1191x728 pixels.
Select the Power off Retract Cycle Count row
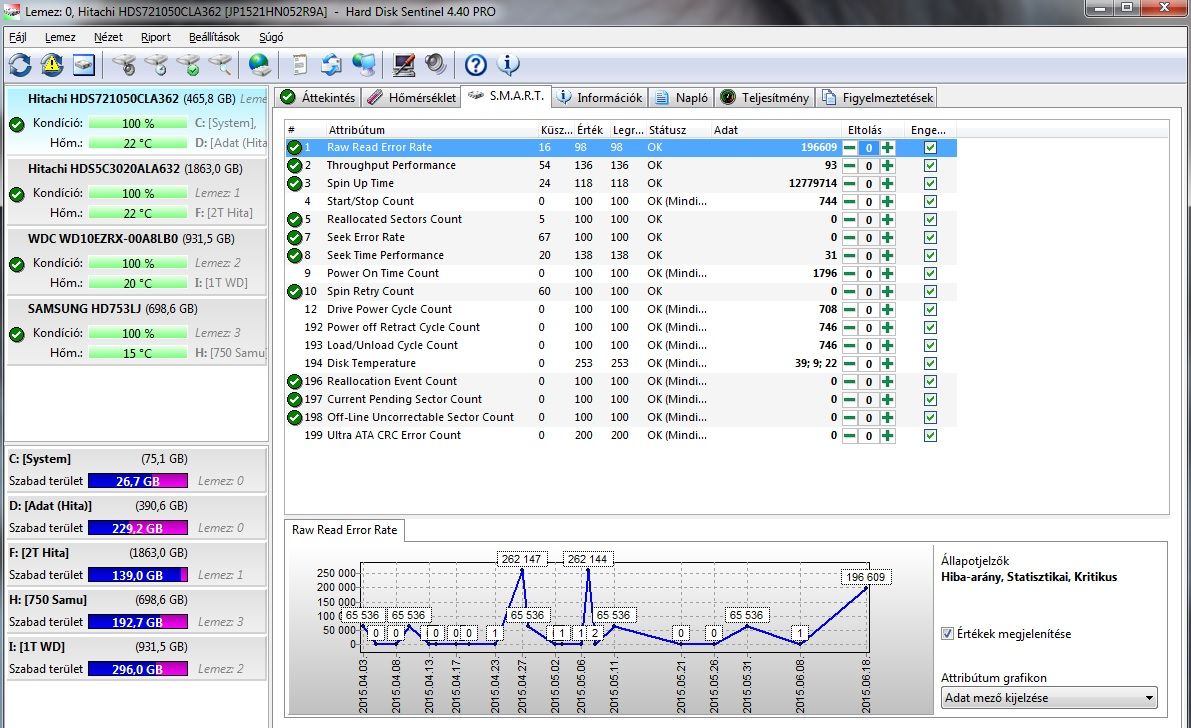point(621,328)
